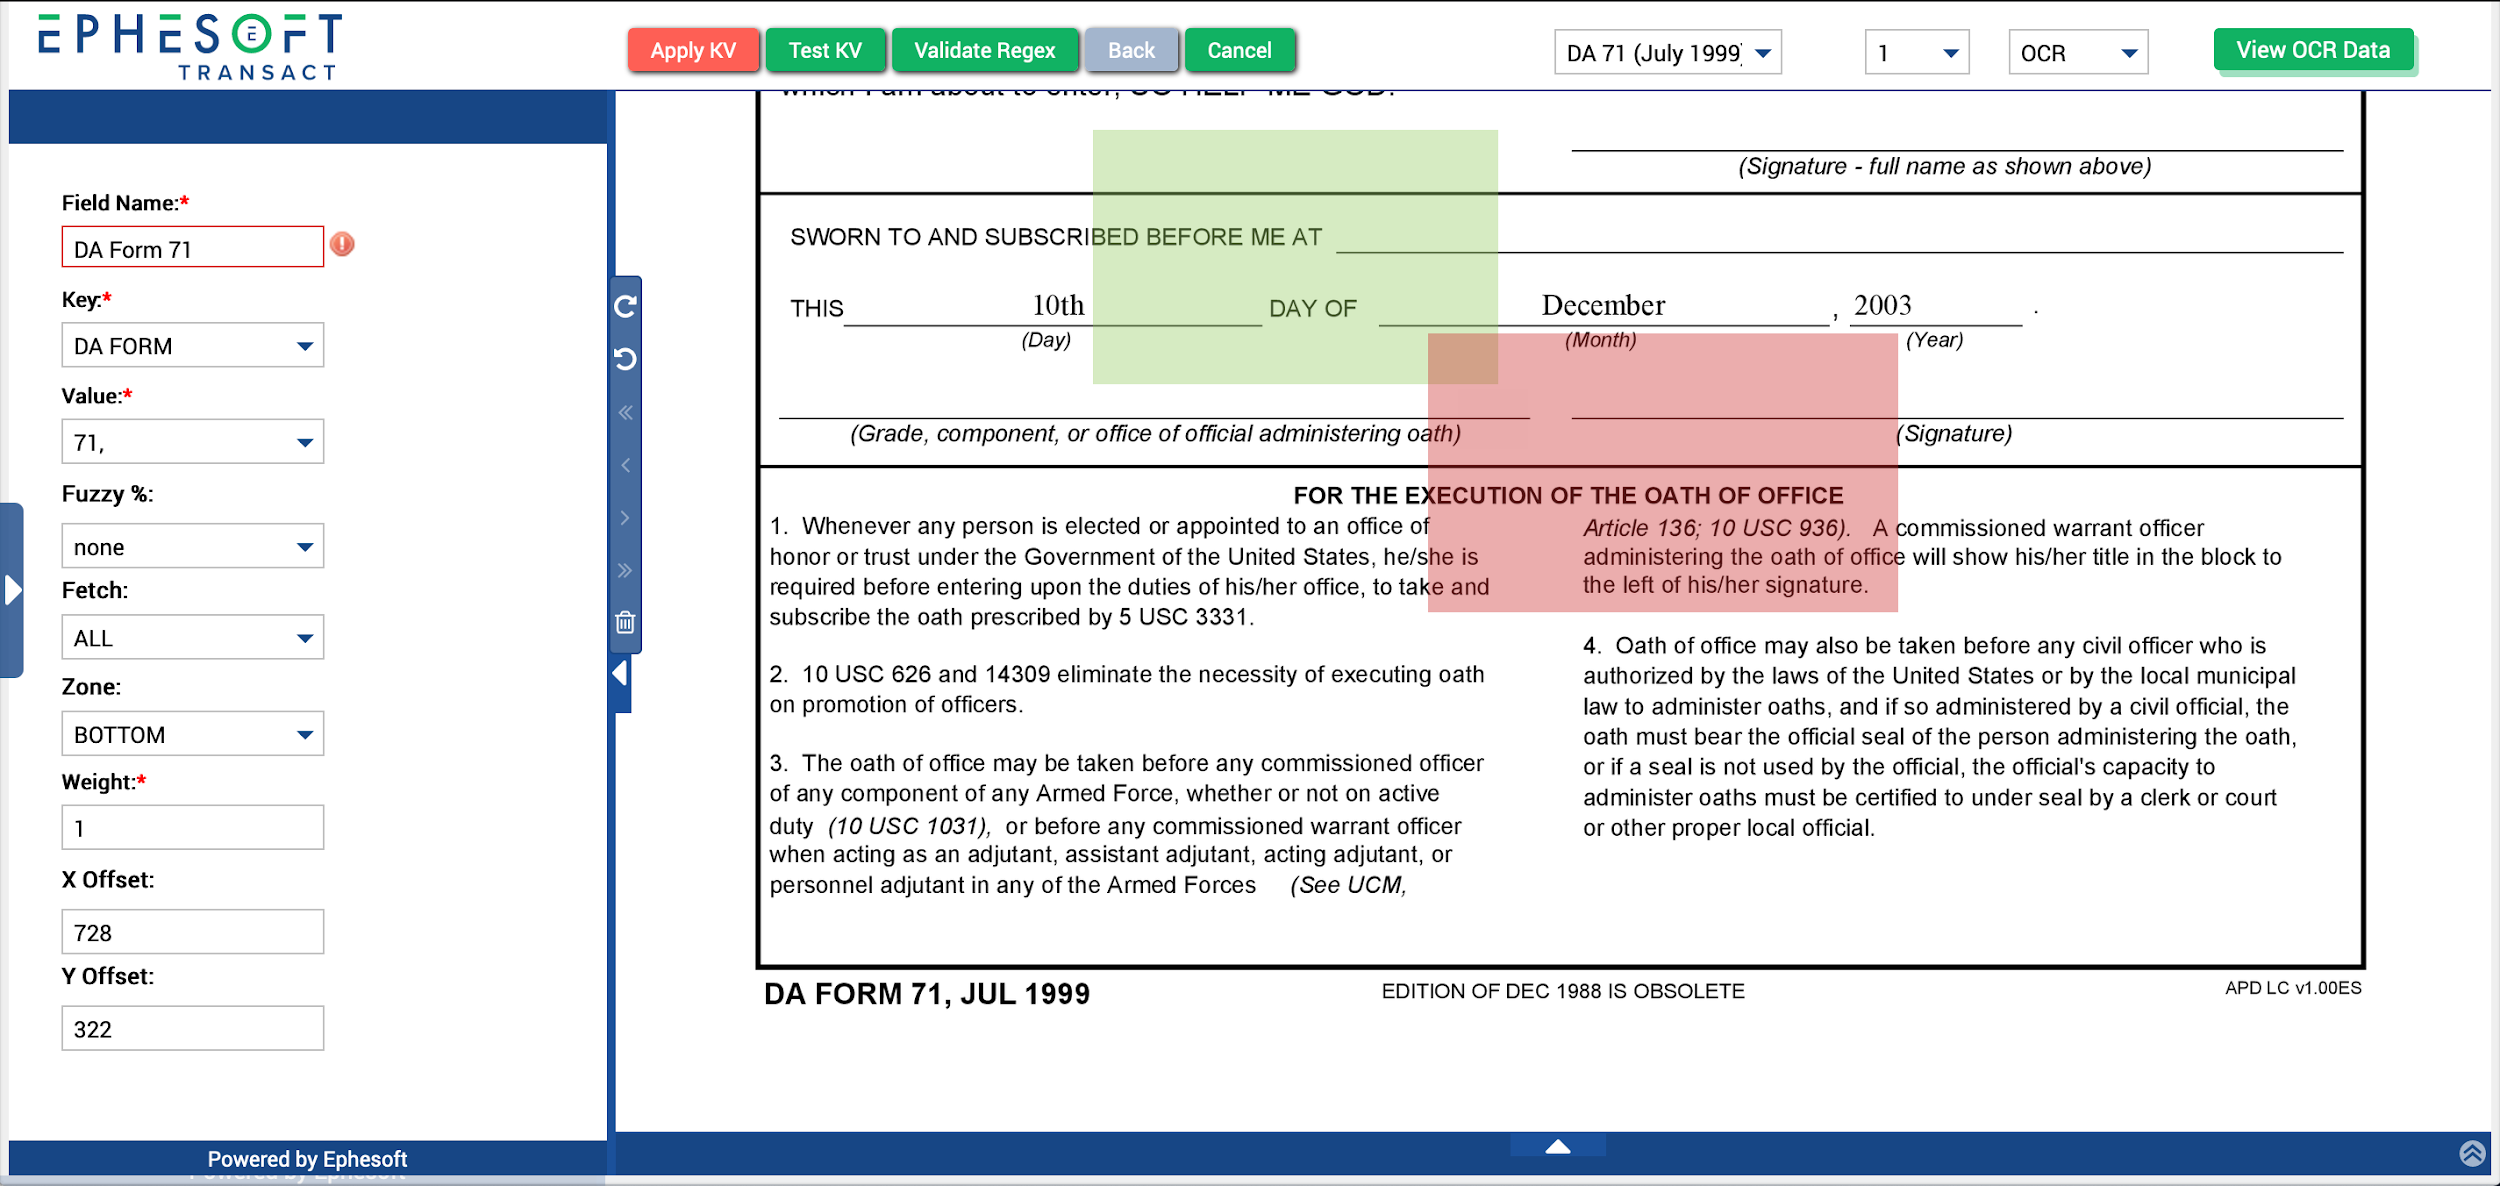Image resolution: width=2500 pixels, height=1186 pixels.
Task: Rotate page counter-clockwise icon
Action: tap(625, 359)
